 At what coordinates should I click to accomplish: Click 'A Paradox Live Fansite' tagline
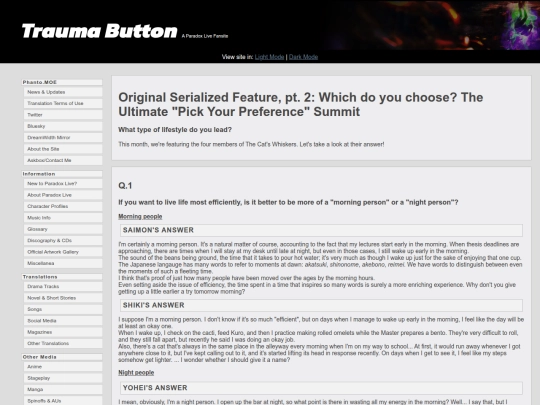(205, 36)
